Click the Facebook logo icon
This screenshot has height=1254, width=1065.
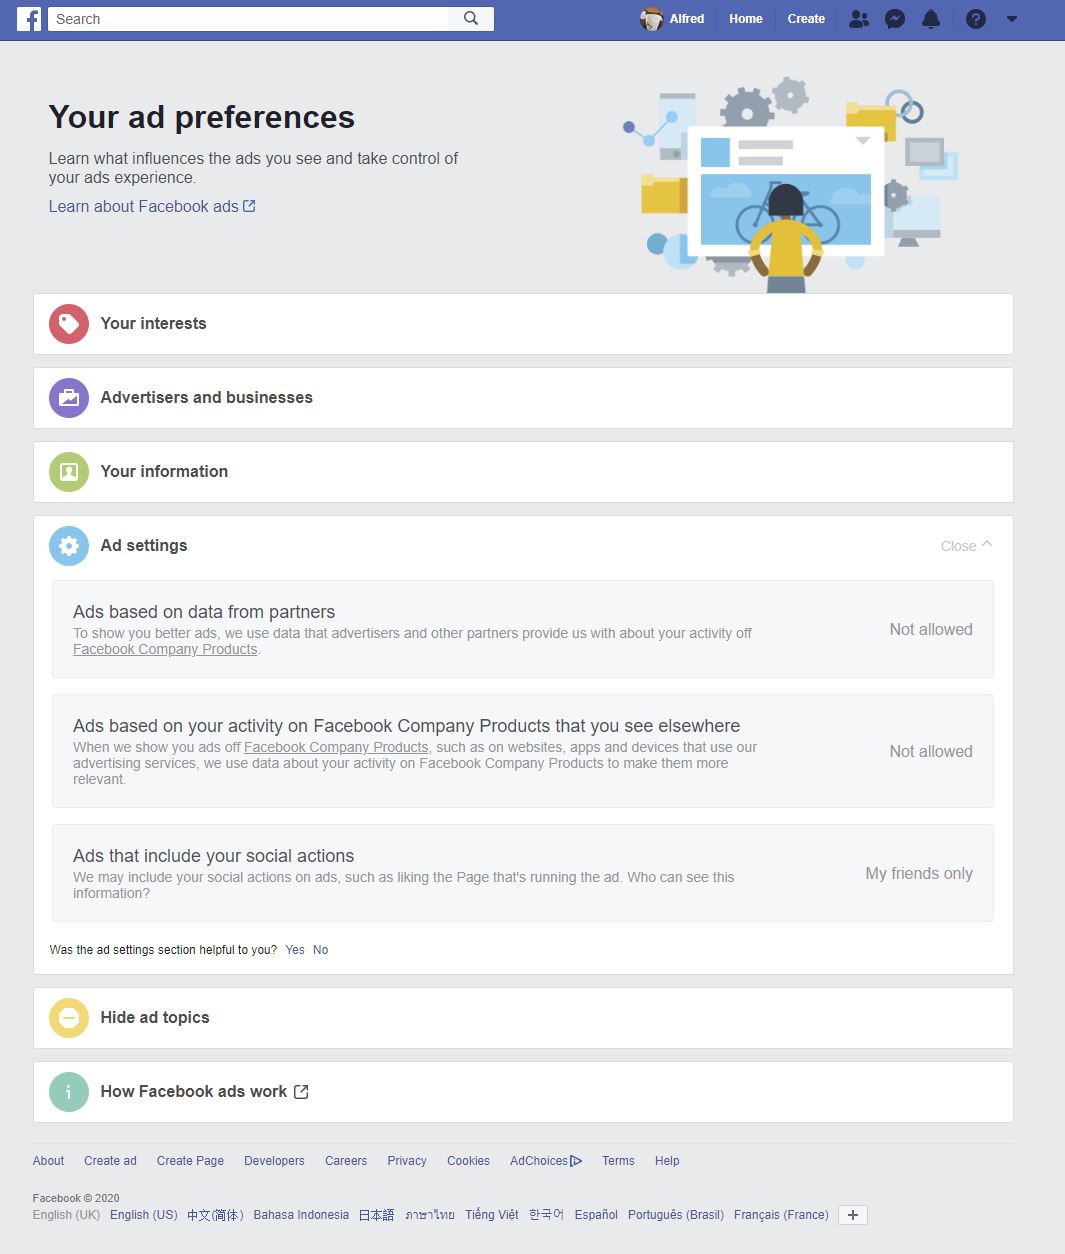pos(29,19)
